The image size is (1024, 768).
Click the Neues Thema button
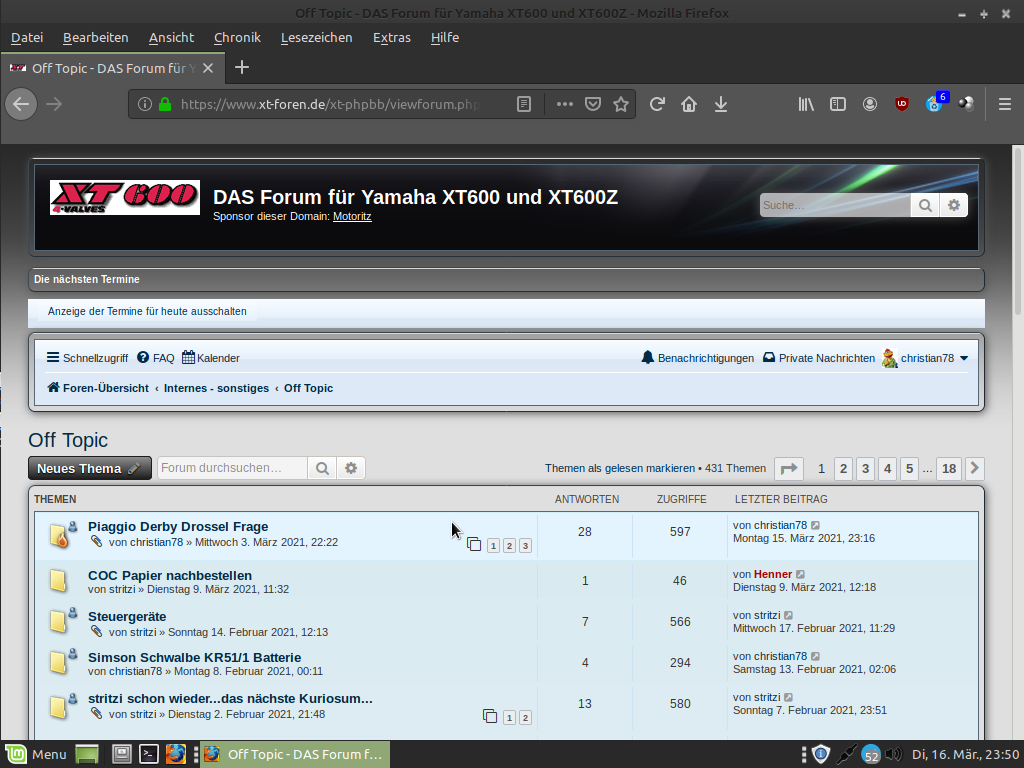click(x=89, y=468)
